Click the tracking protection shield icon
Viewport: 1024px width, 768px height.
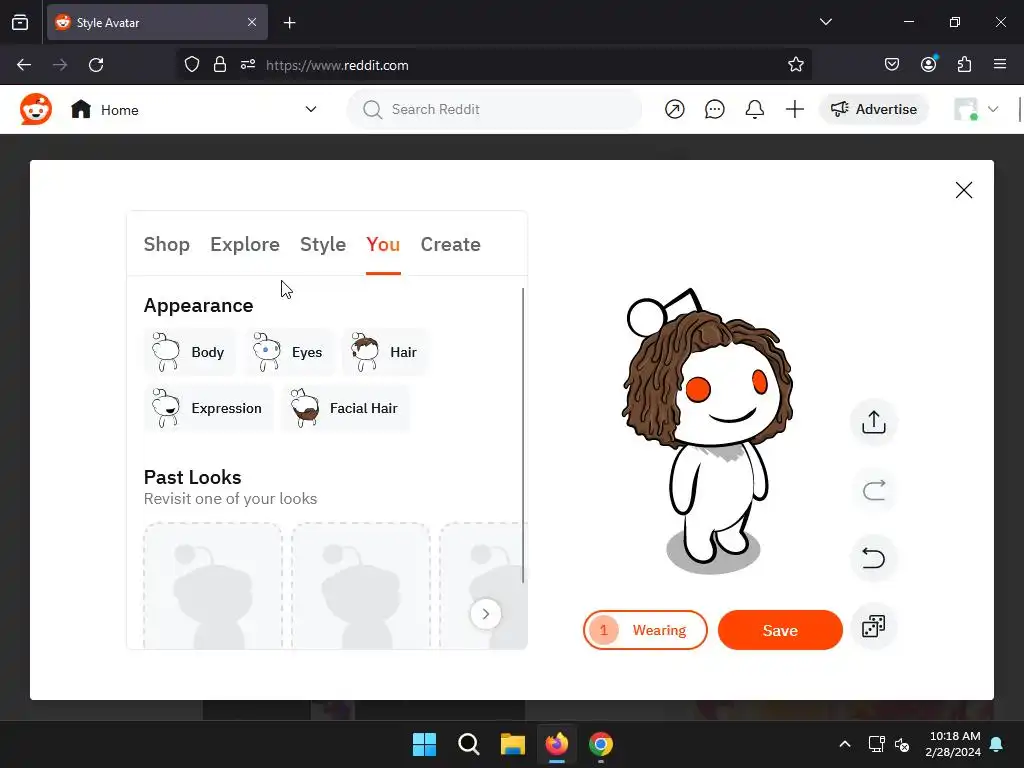pos(192,65)
